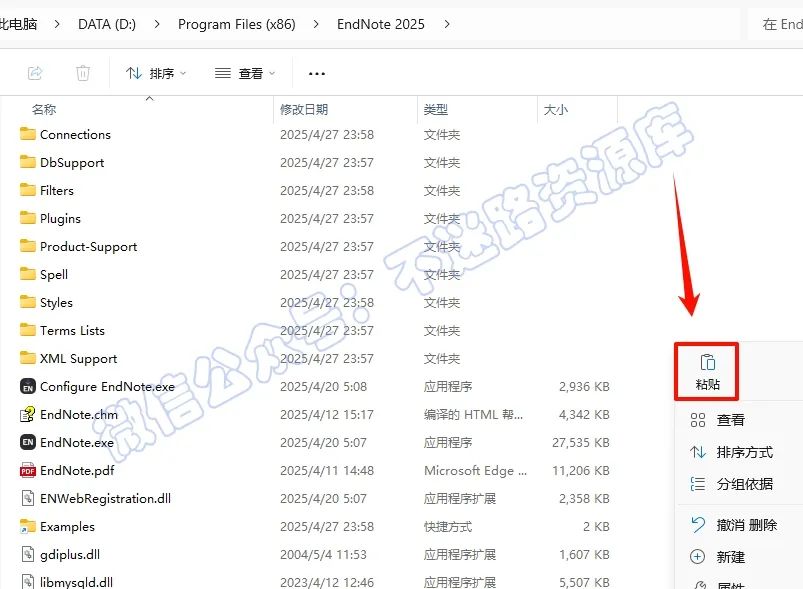Image resolution: width=803 pixels, height=589 pixels.
Task: Sort by the 名称 column header
Action: pyautogui.click(x=44, y=110)
